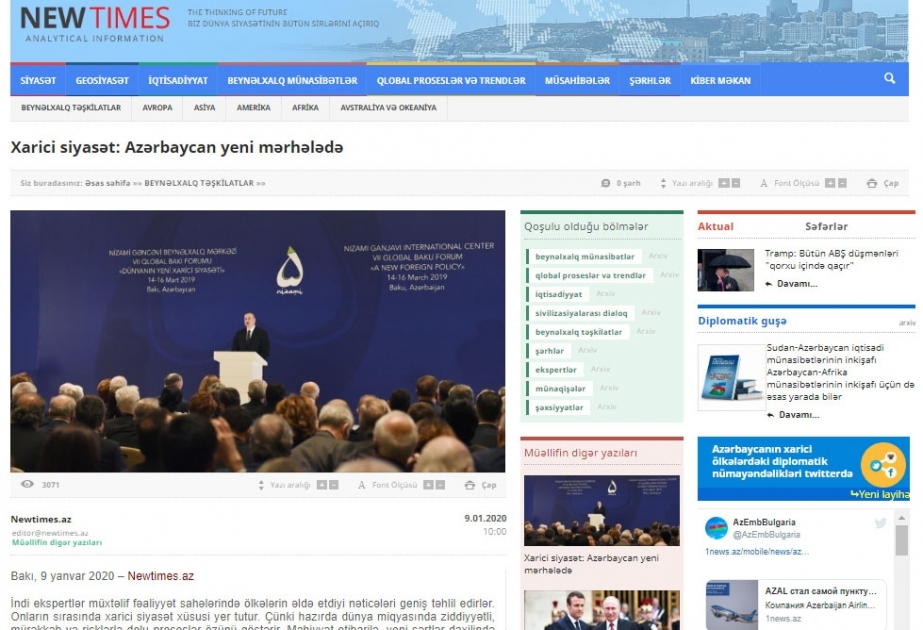
Task: Click the eye views icon beside 3071
Action: (27, 484)
